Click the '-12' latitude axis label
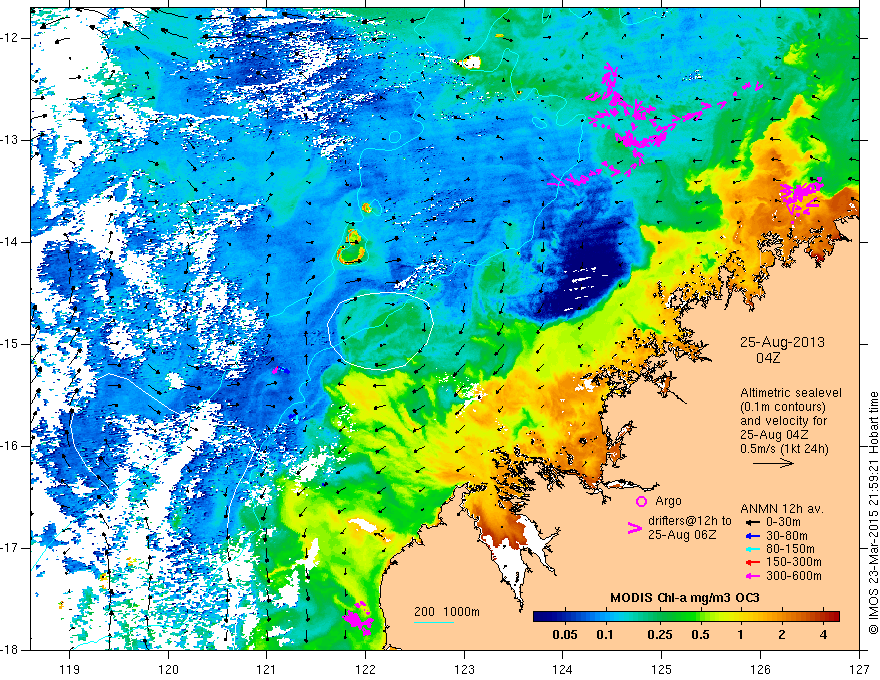 tap(12, 38)
